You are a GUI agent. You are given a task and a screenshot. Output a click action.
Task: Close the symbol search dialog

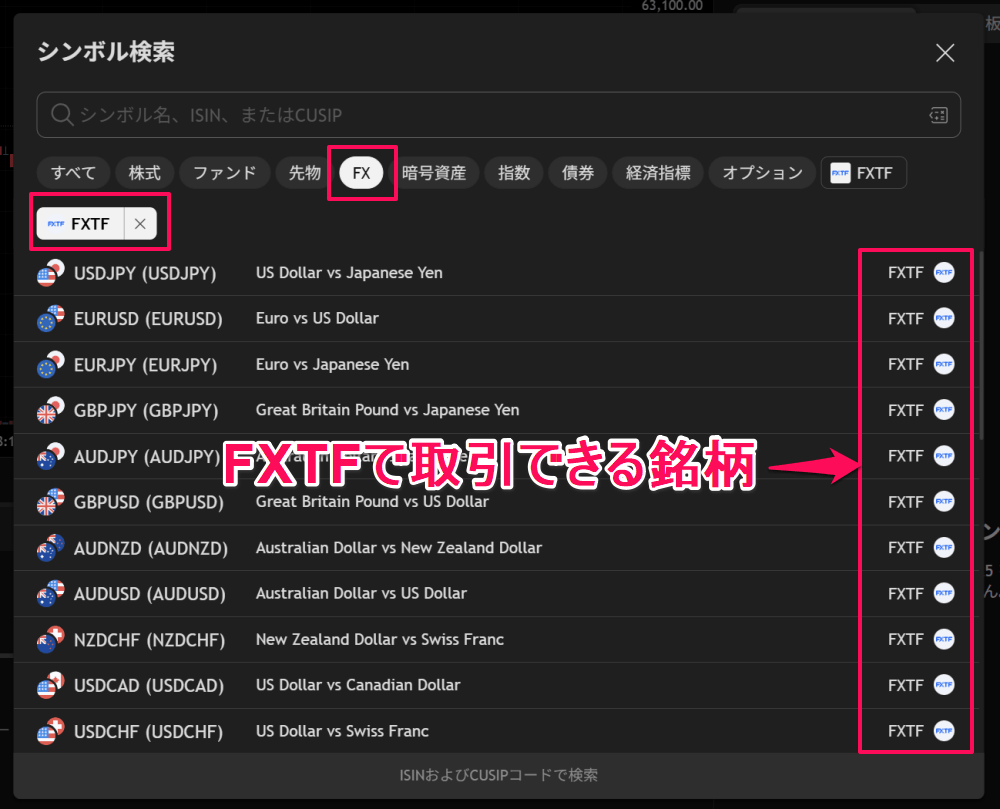(945, 52)
